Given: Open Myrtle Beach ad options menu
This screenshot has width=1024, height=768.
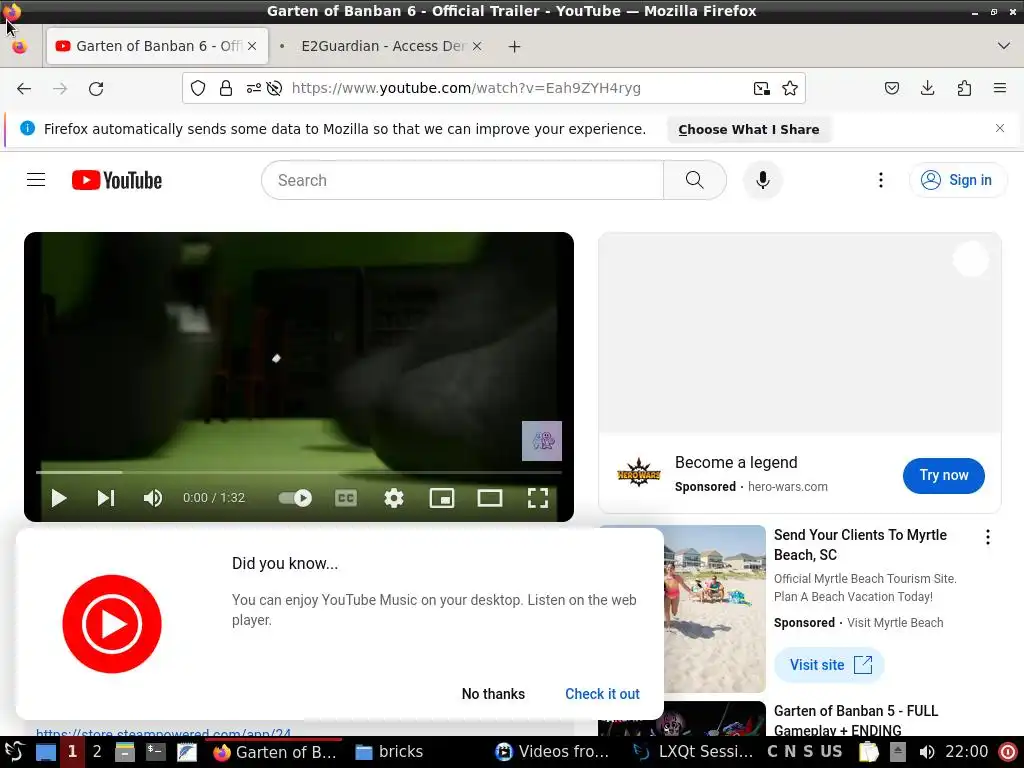Looking at the screenshot, I should [x=987, y=537].
